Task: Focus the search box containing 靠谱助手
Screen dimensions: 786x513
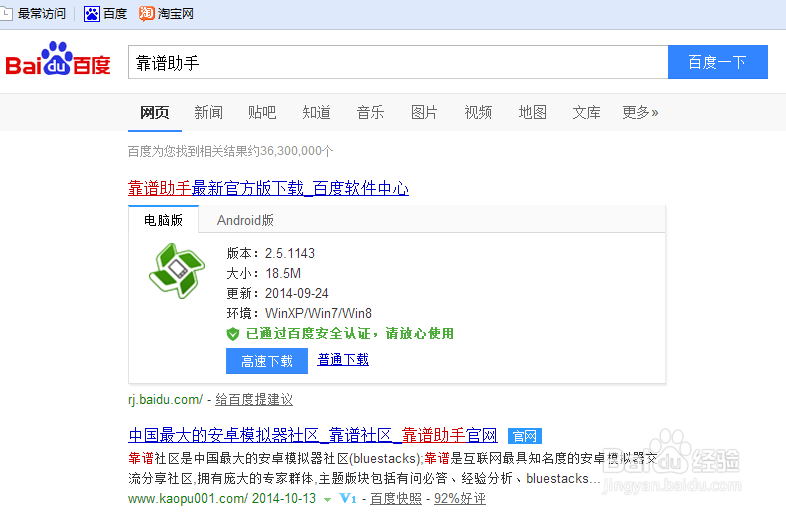Action: pyautogui.click(x=398, y=62)
